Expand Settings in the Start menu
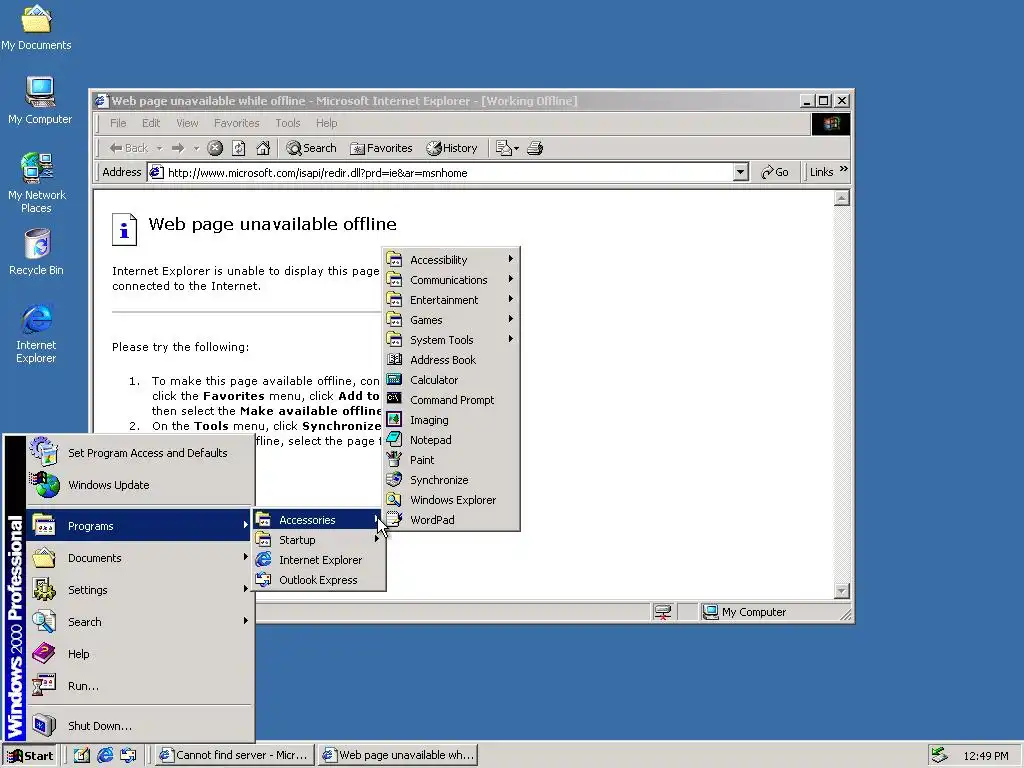This screenshot has height=768, width=1024. tap(139, 590)
